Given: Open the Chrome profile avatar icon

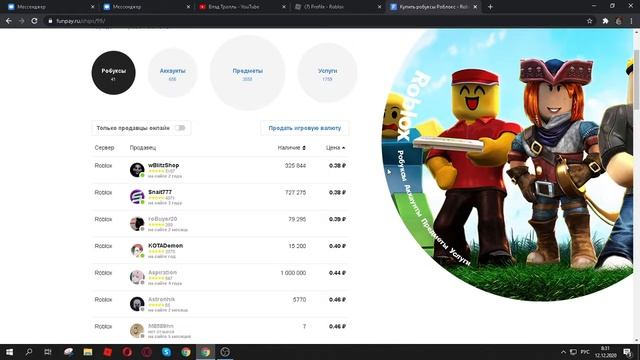Looking at the screenshot, I should pyautogui.click(x=618, y=21).
